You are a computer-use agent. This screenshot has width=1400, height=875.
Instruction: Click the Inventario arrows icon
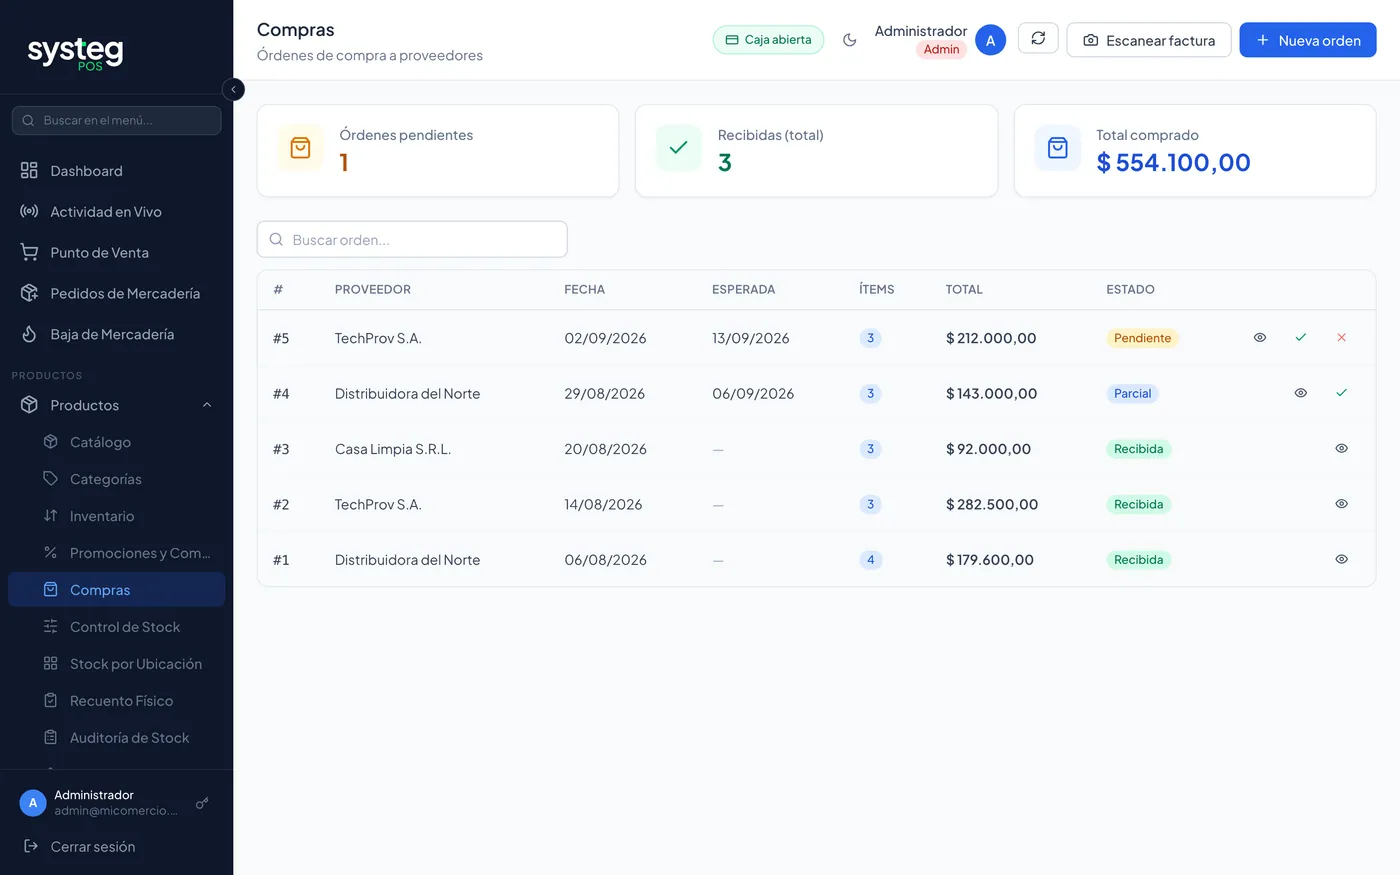coord(51,516)
